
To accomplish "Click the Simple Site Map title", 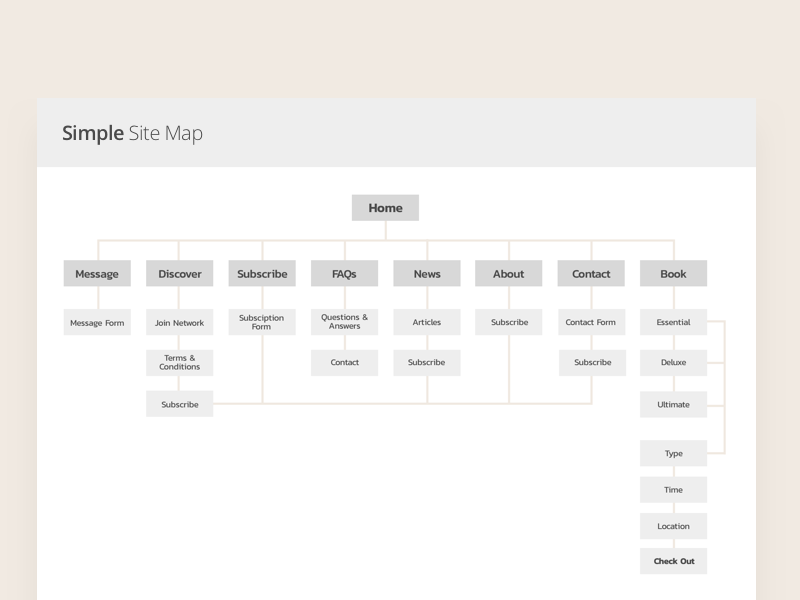I will pyautogui.click(x=132, y=133).
